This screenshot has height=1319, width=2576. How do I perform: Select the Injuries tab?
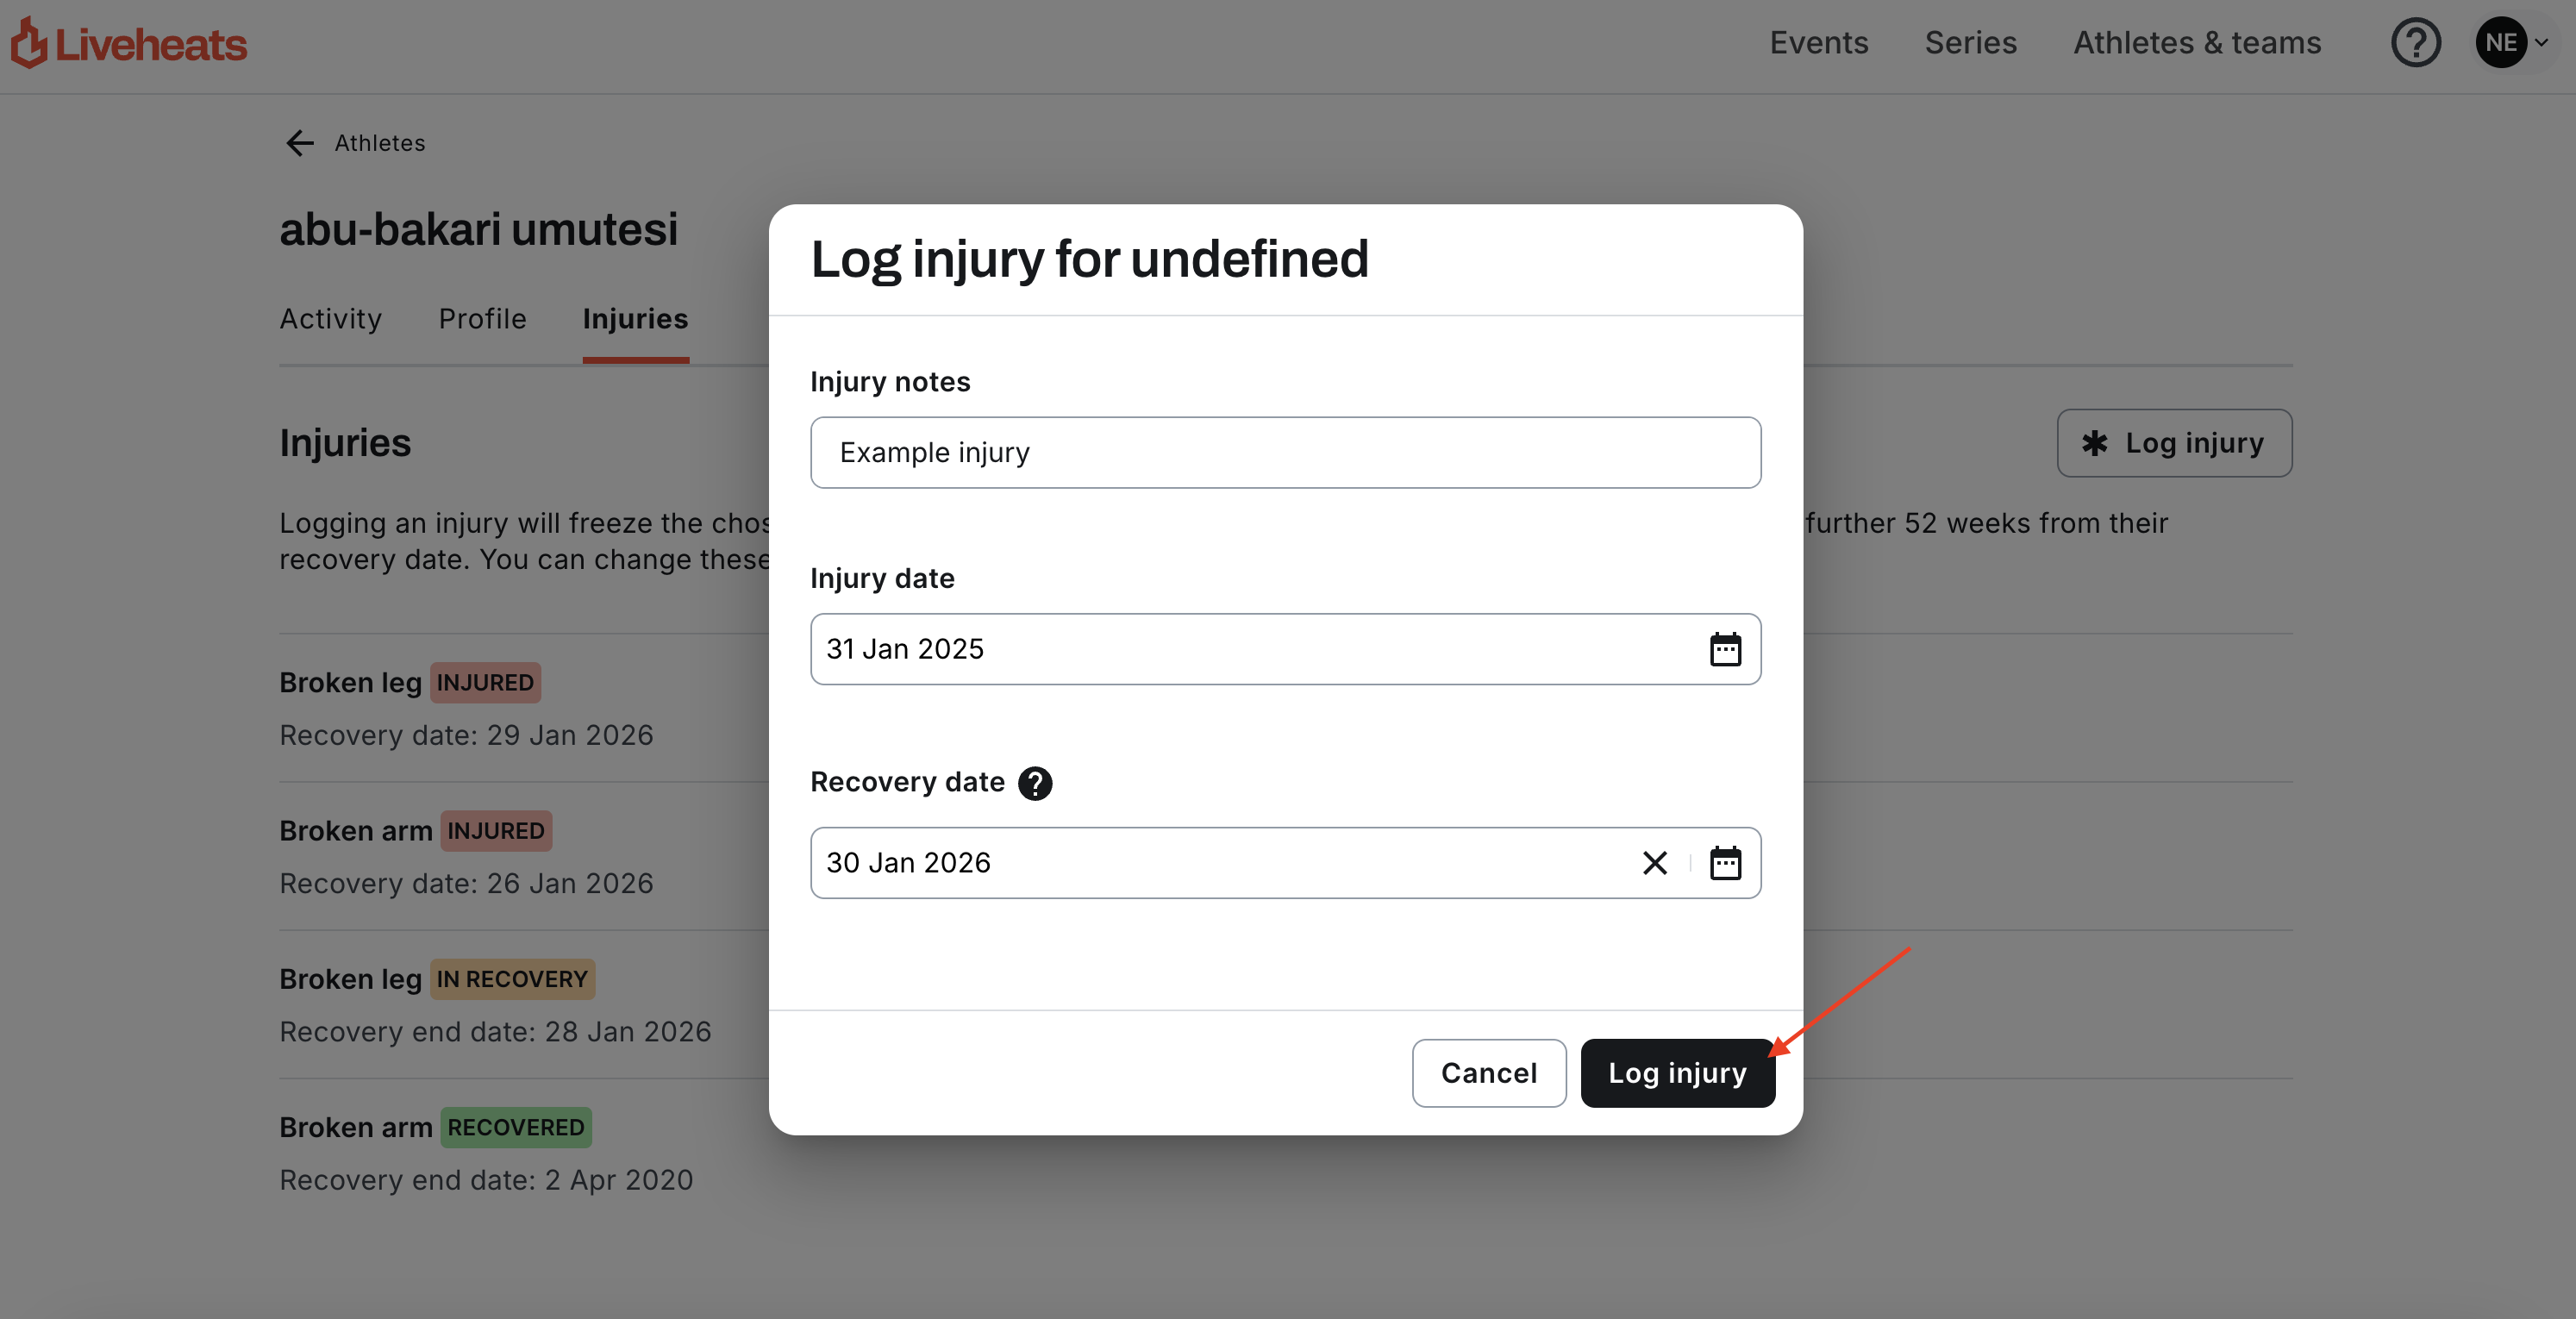pyautogui.click(x=635, y=319)
